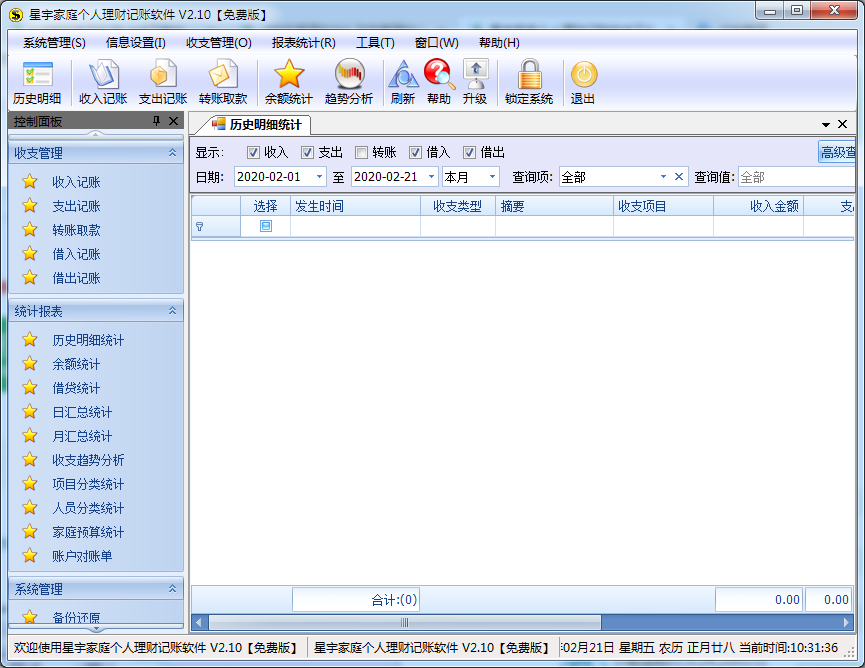The width and height of the screenshot is (865, 668).
Task: Open the 报表统计(R) menu
Action: pyautogui.click(x=303, y=42)
